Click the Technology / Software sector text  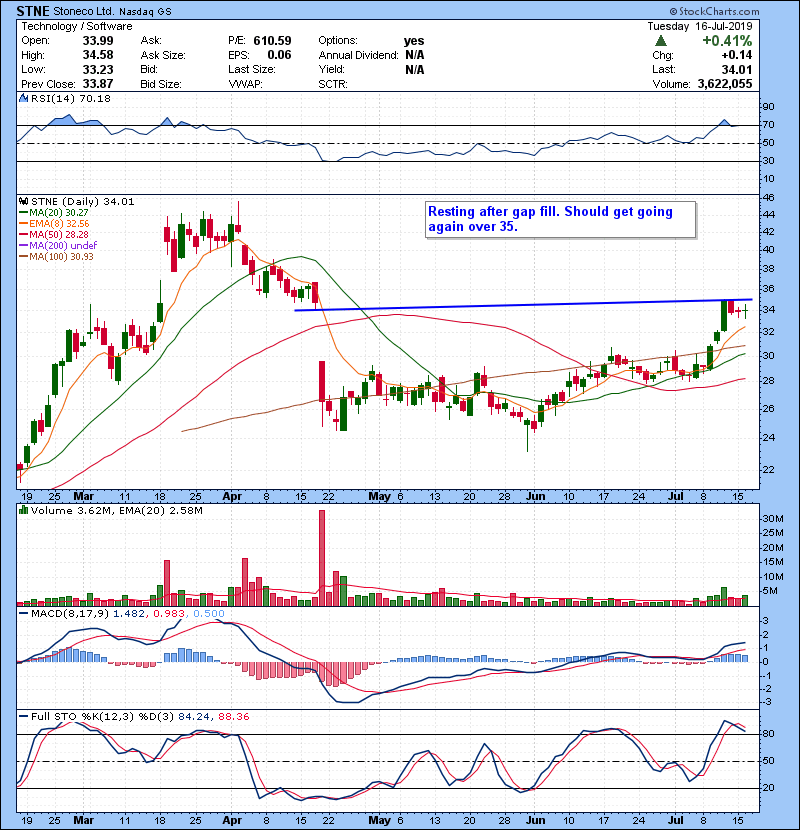point(77,26)
